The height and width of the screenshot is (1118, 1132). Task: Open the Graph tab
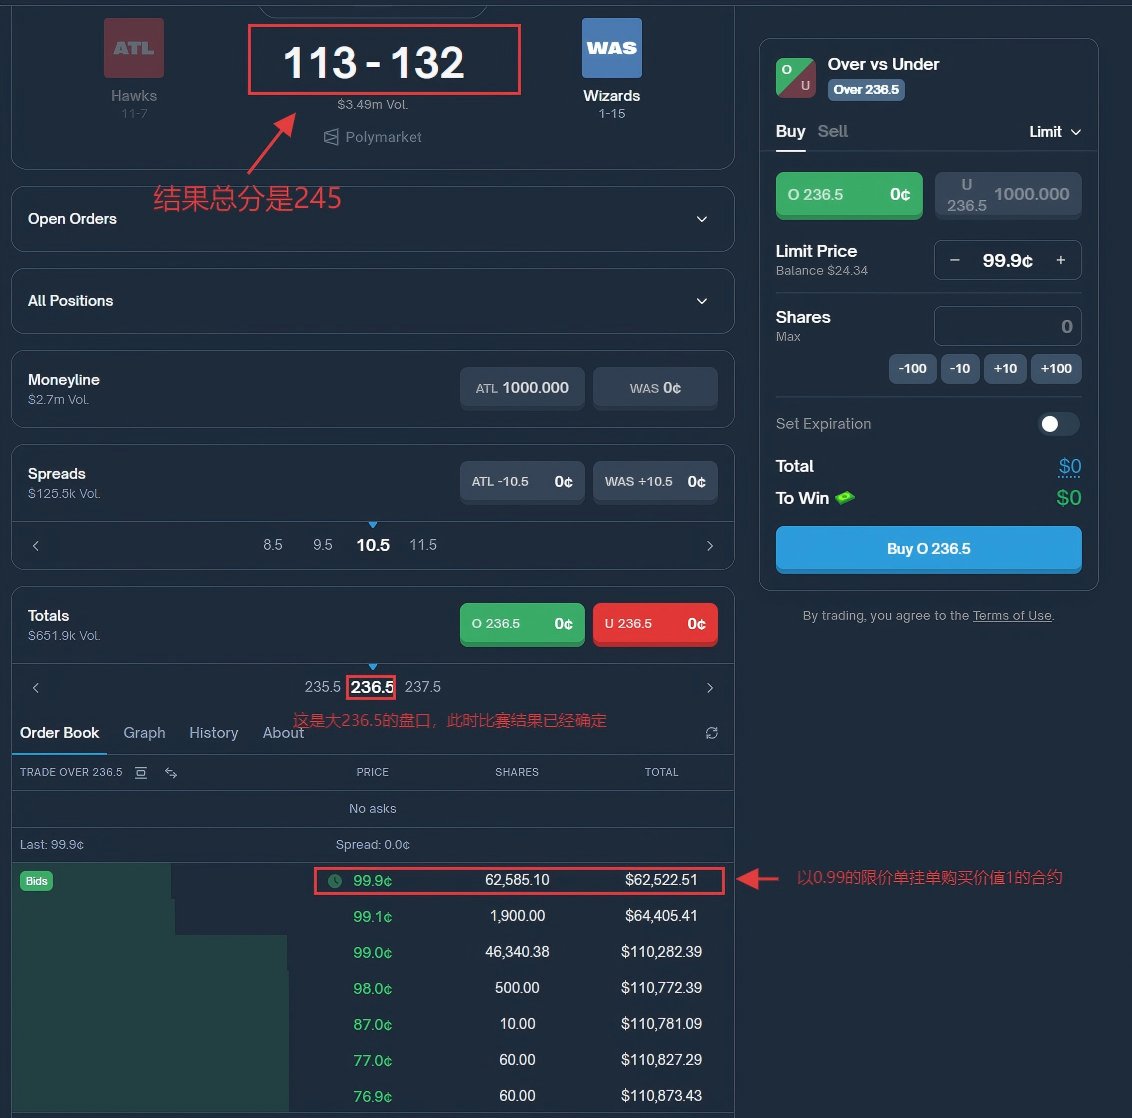point(144,733)
